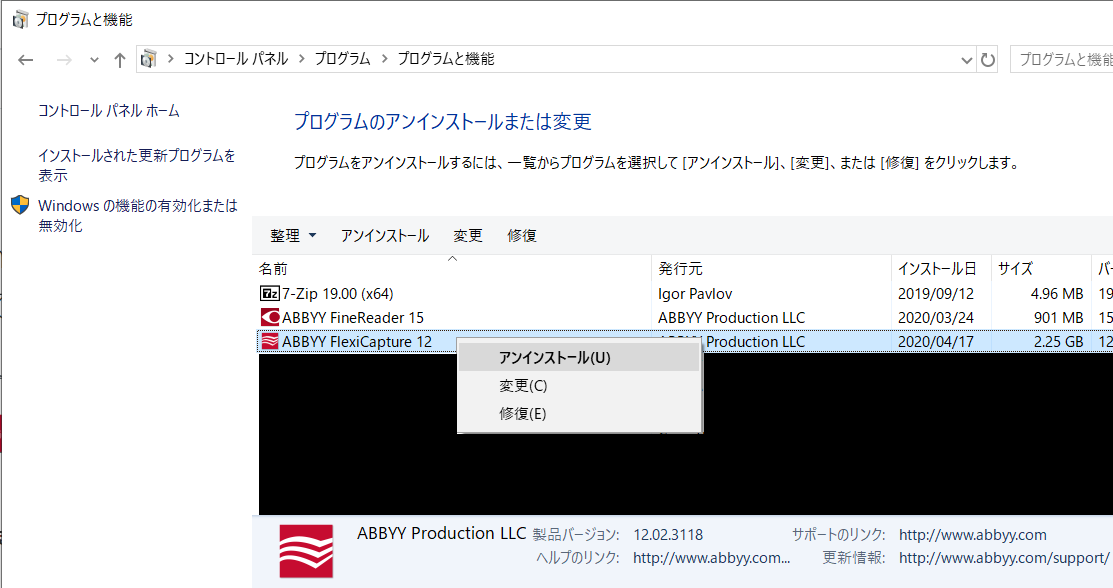Screen dimensions: 1113x588
Task: Click the ABBYY FlexiCapture 12 list icon
Action: click(x=270, y=342)
